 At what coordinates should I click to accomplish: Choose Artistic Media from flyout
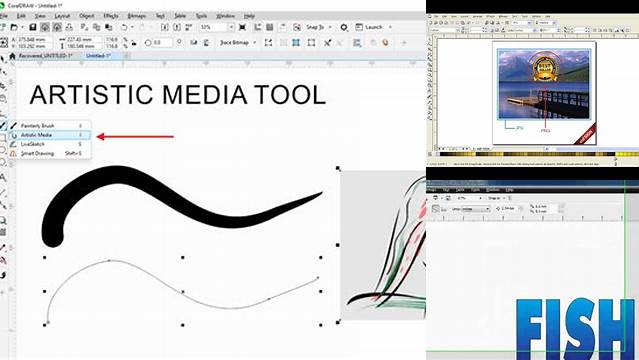(x=49, y=135)
